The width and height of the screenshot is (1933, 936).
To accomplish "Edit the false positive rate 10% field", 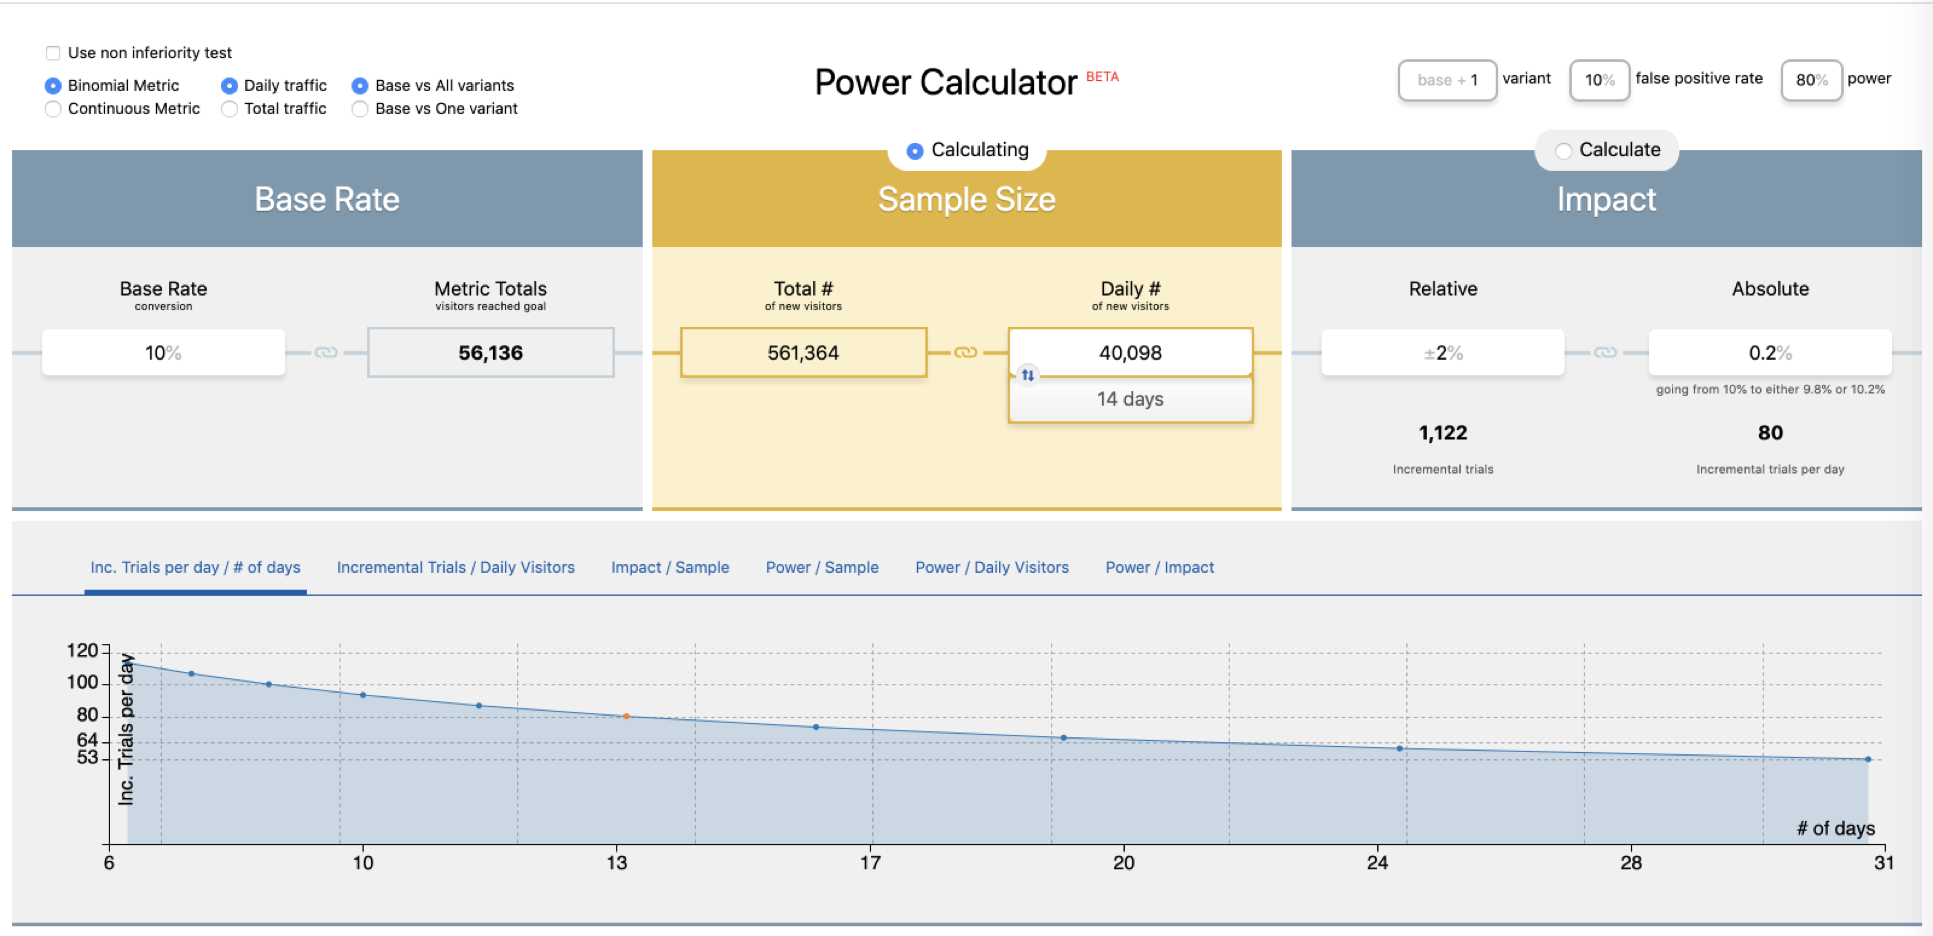I will click(1599, 80).
